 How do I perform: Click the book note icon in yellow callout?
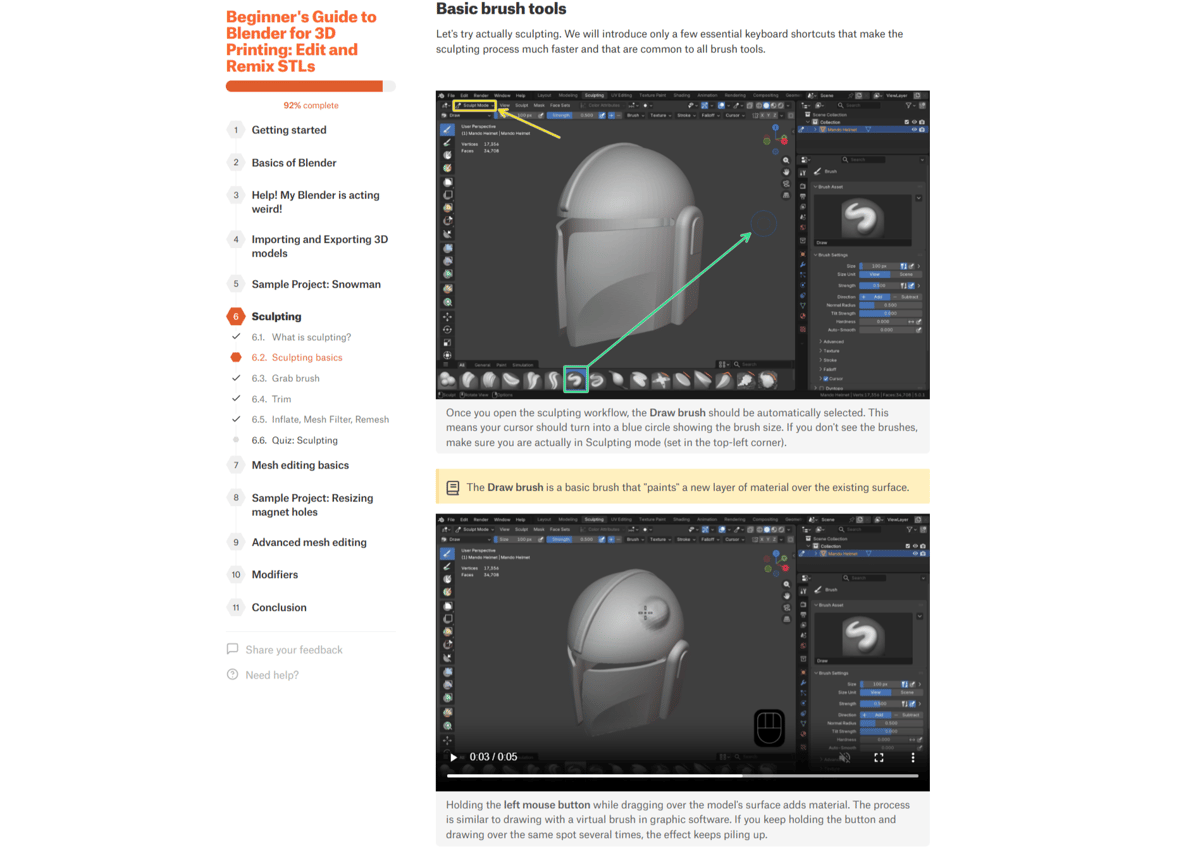click(453, 488)
